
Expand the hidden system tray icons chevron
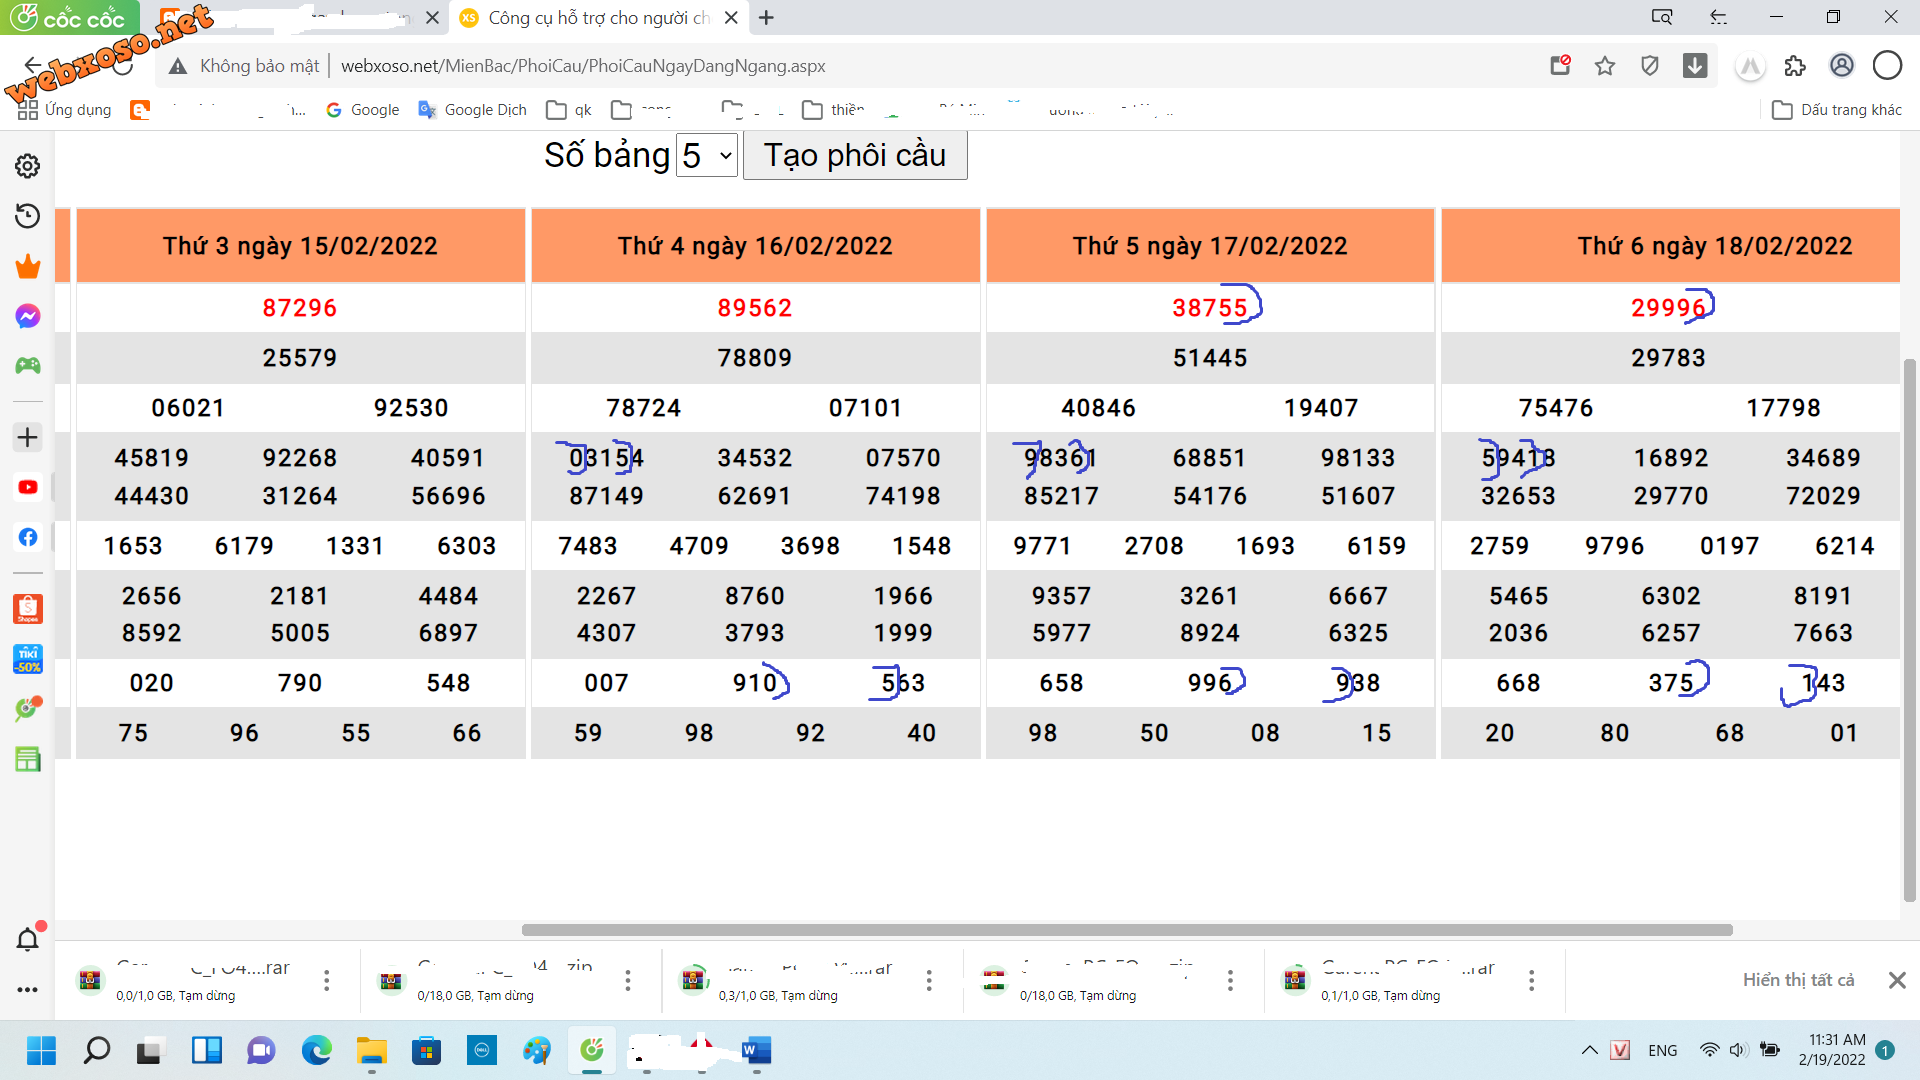coord(1589,1050)
